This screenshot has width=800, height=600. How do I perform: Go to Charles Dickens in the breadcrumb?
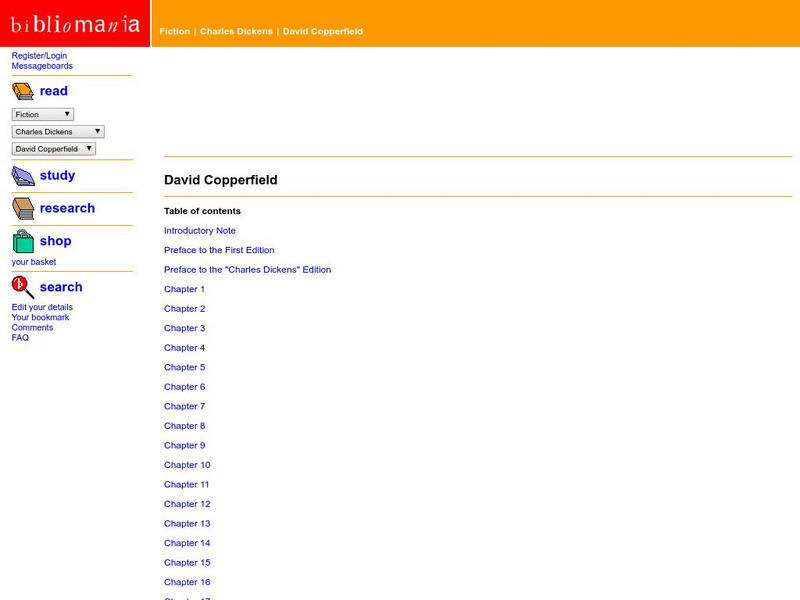[236, 31]
